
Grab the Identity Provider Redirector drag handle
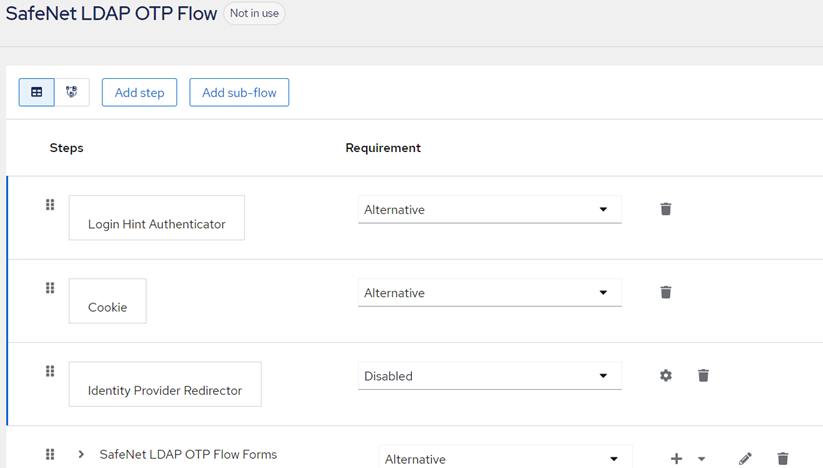50,371
